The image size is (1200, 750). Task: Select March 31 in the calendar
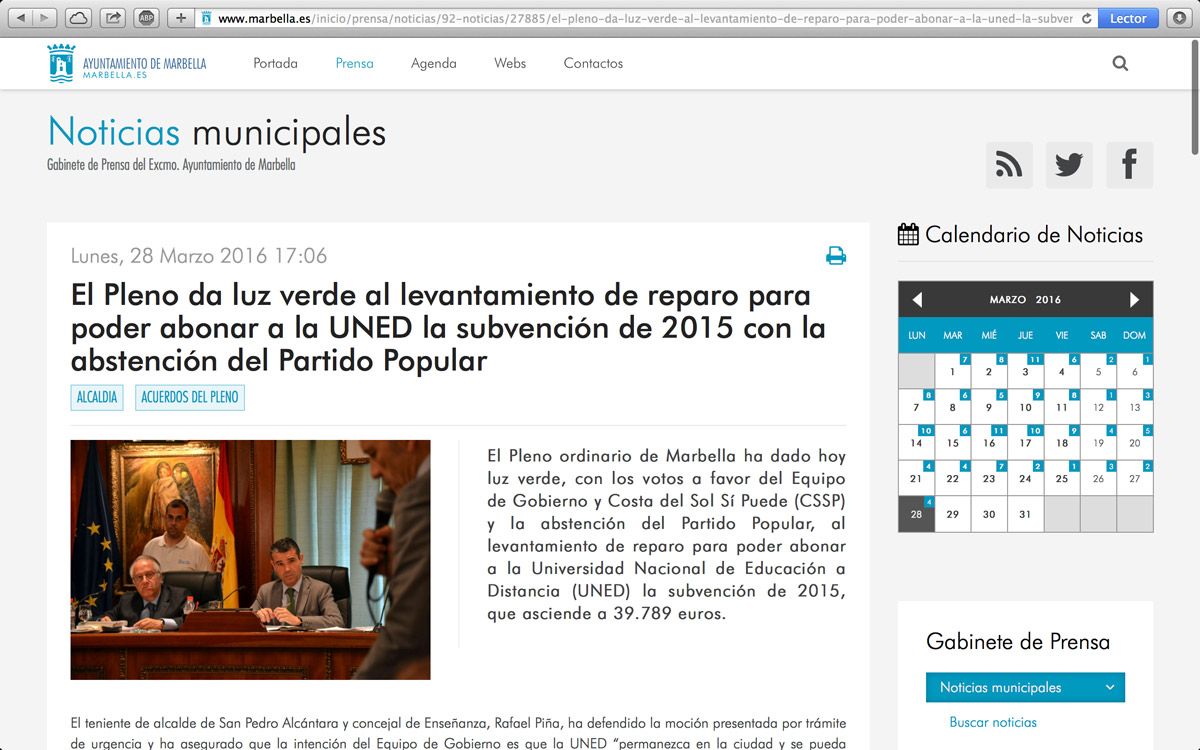click(x=1025, y=514)
